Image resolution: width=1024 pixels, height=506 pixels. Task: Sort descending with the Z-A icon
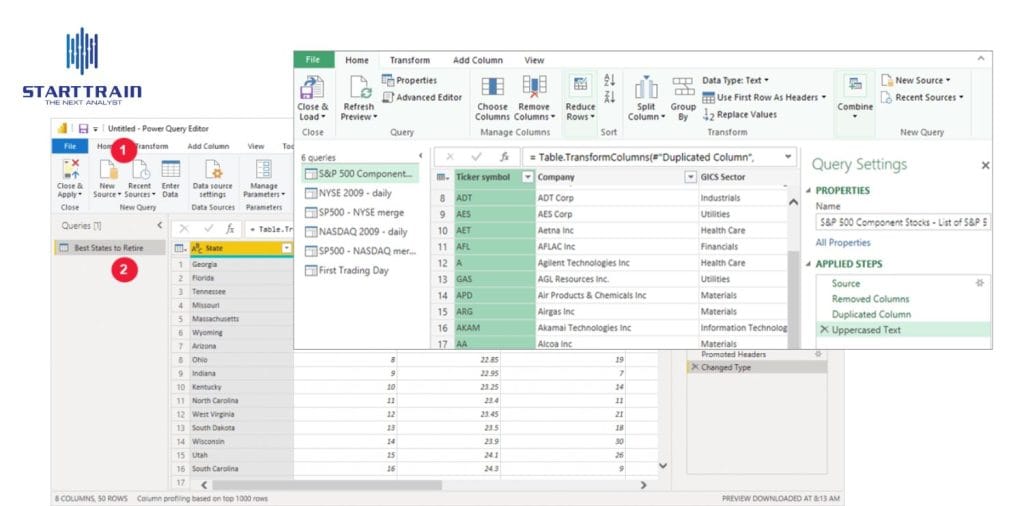coord(609,97)
